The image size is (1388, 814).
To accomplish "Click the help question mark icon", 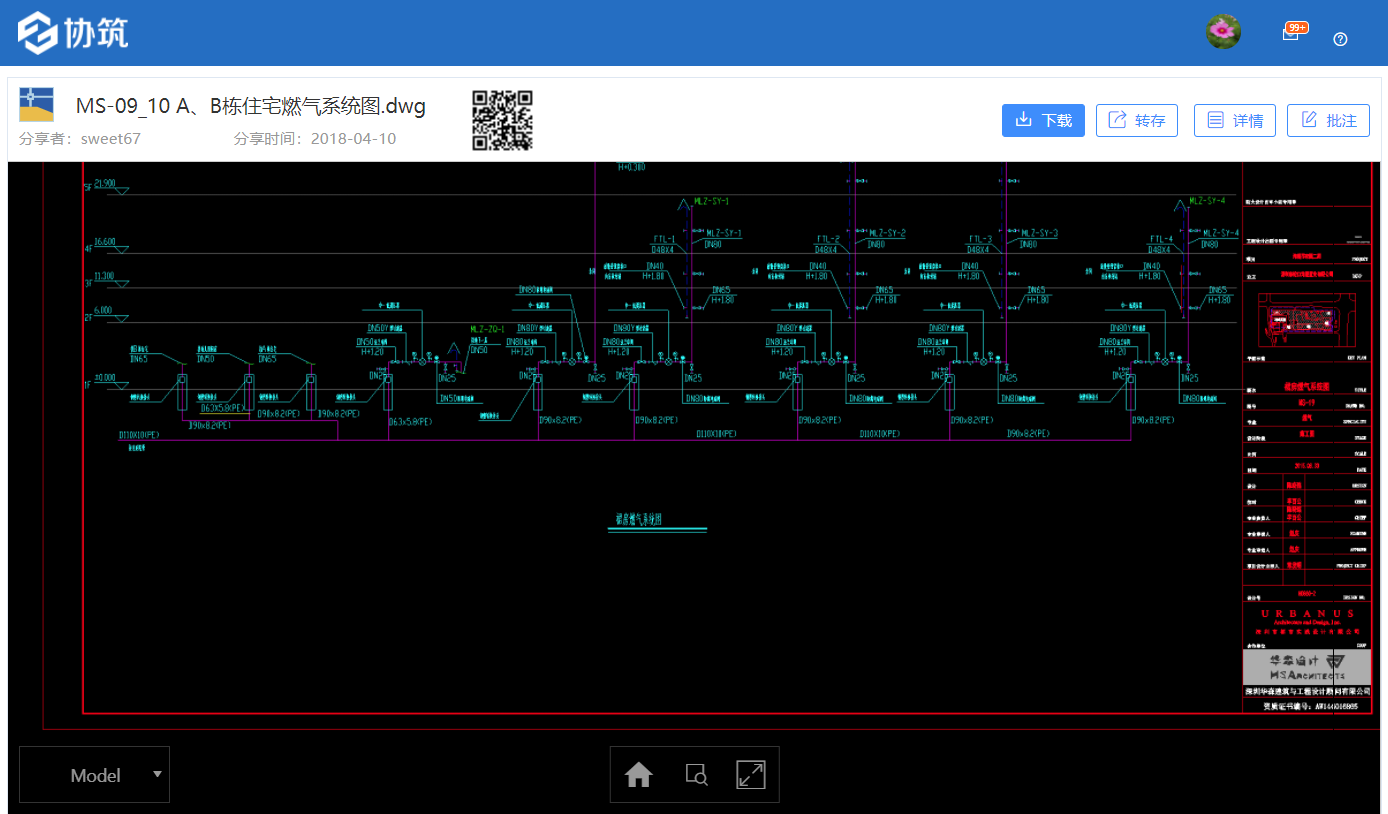I will coord(1341,39).
